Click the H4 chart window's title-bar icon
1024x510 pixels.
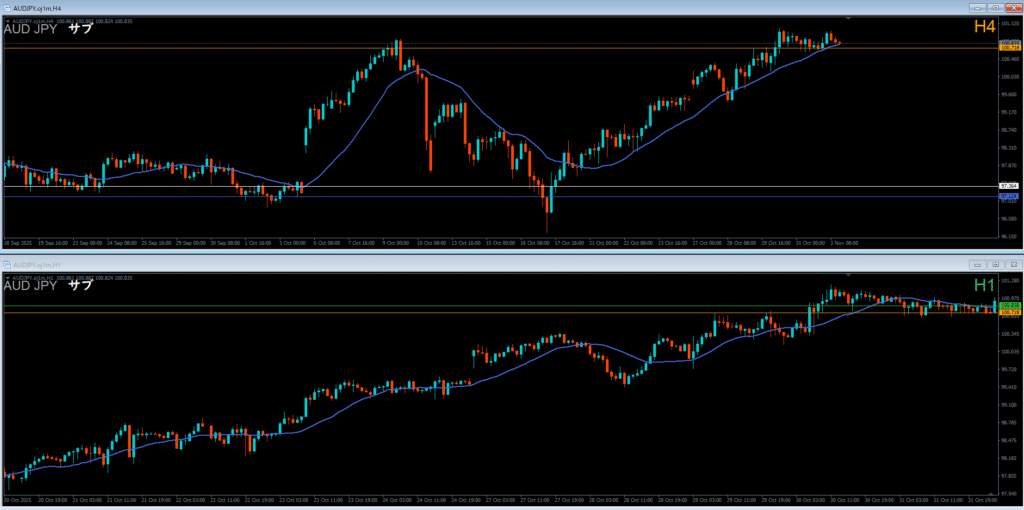[x=7, y=8]
